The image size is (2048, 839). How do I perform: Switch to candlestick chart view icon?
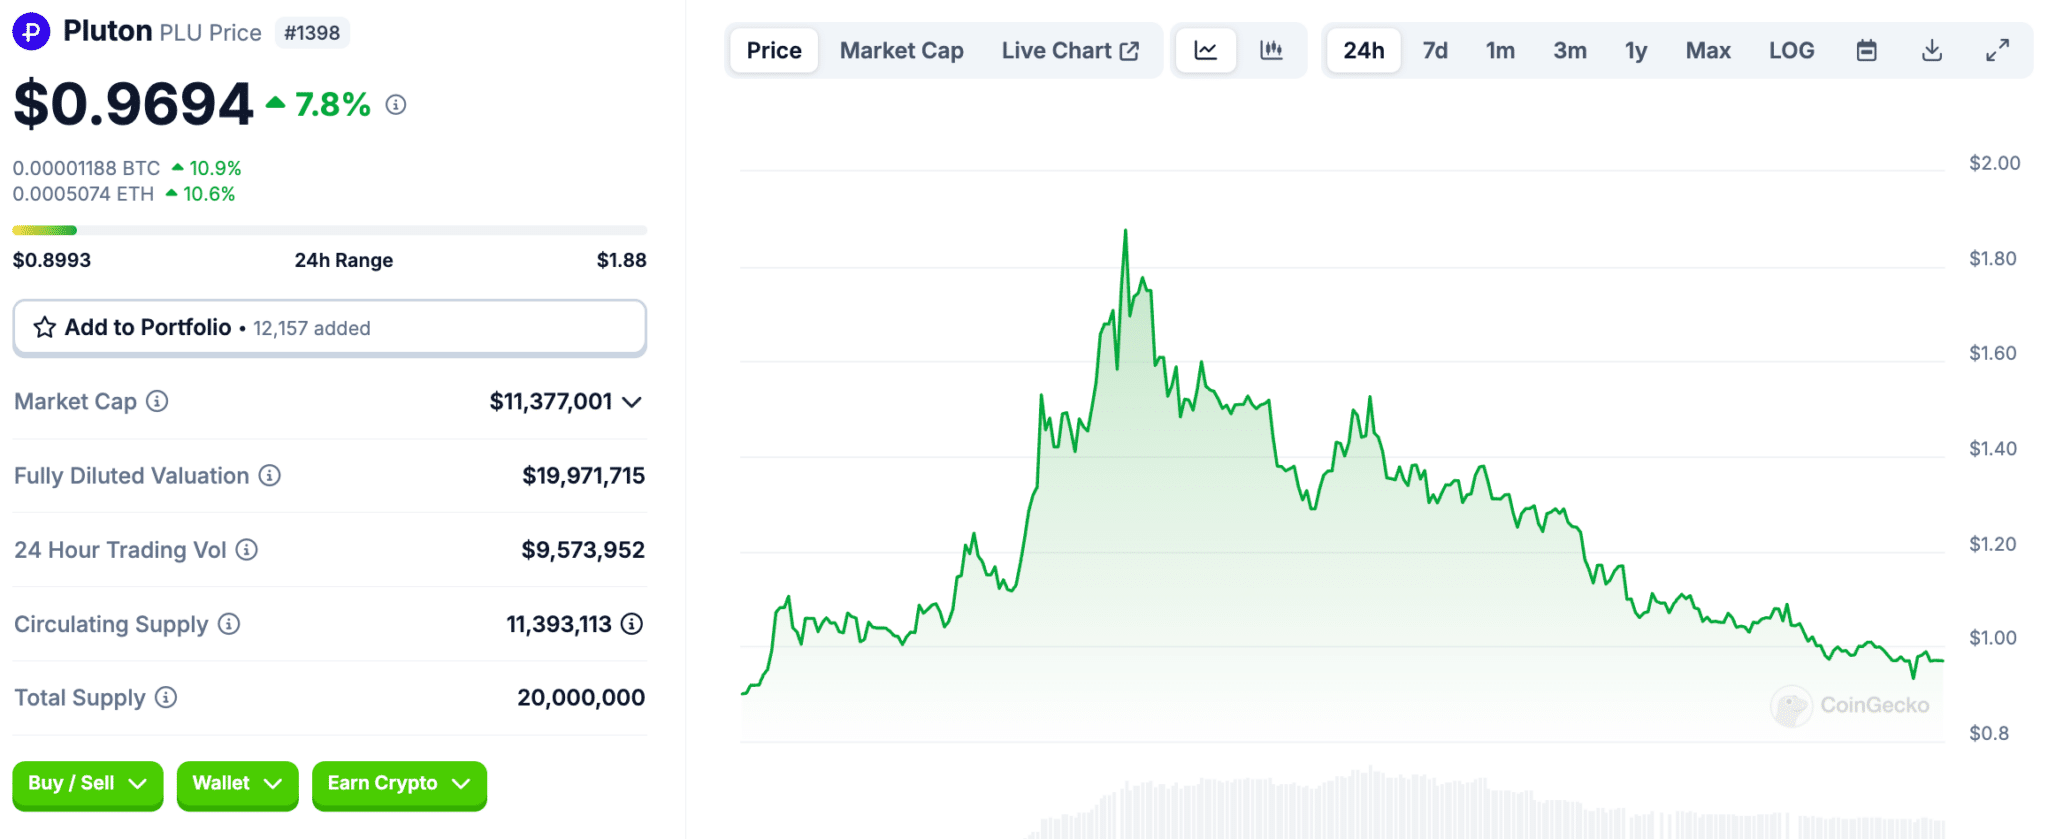[1271, 50]
